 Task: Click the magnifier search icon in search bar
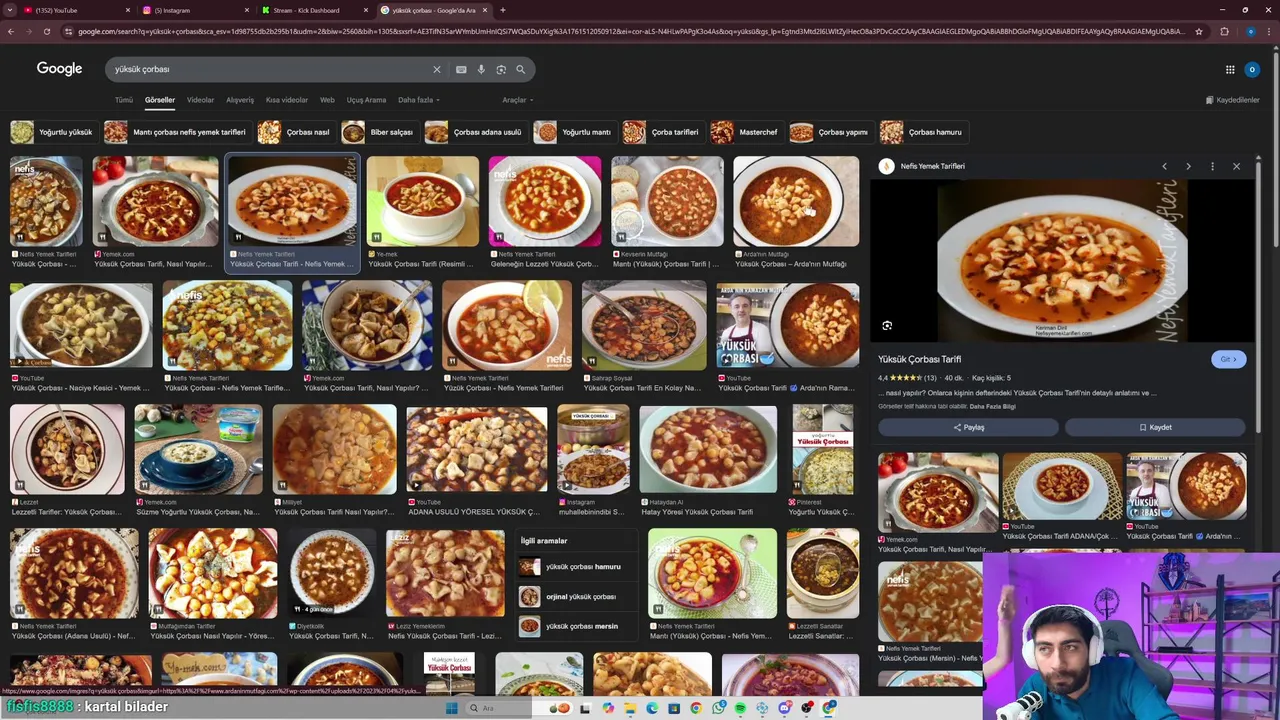pyautogui.click(x=520, y=69)
